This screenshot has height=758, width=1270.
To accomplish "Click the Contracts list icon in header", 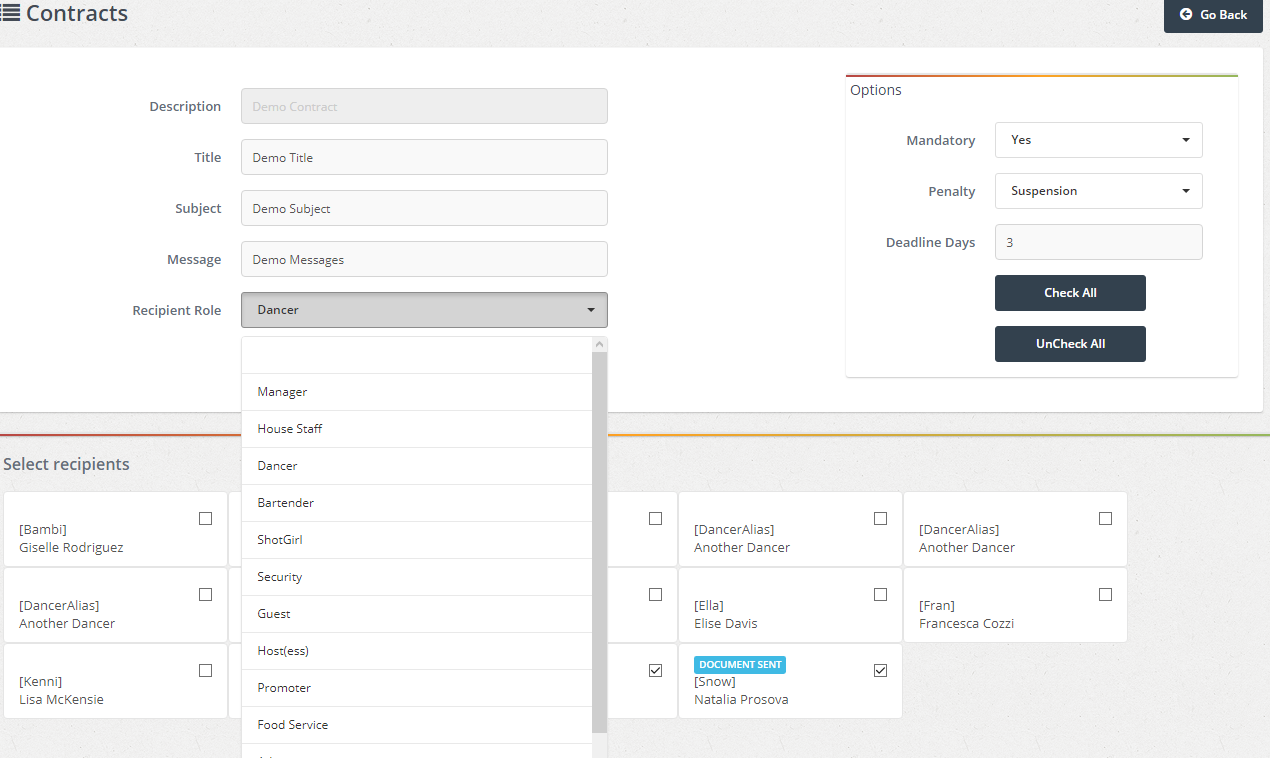I will pyautogui.click(x=10, y=13).
